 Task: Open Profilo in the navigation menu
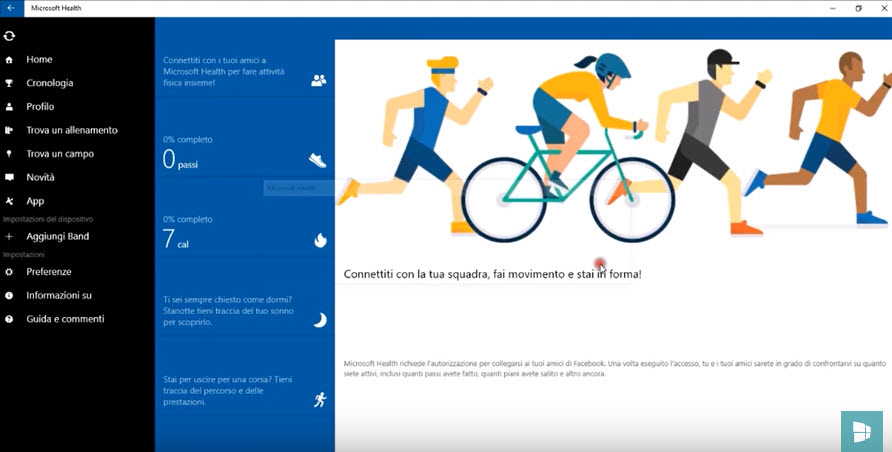[40, 107]
